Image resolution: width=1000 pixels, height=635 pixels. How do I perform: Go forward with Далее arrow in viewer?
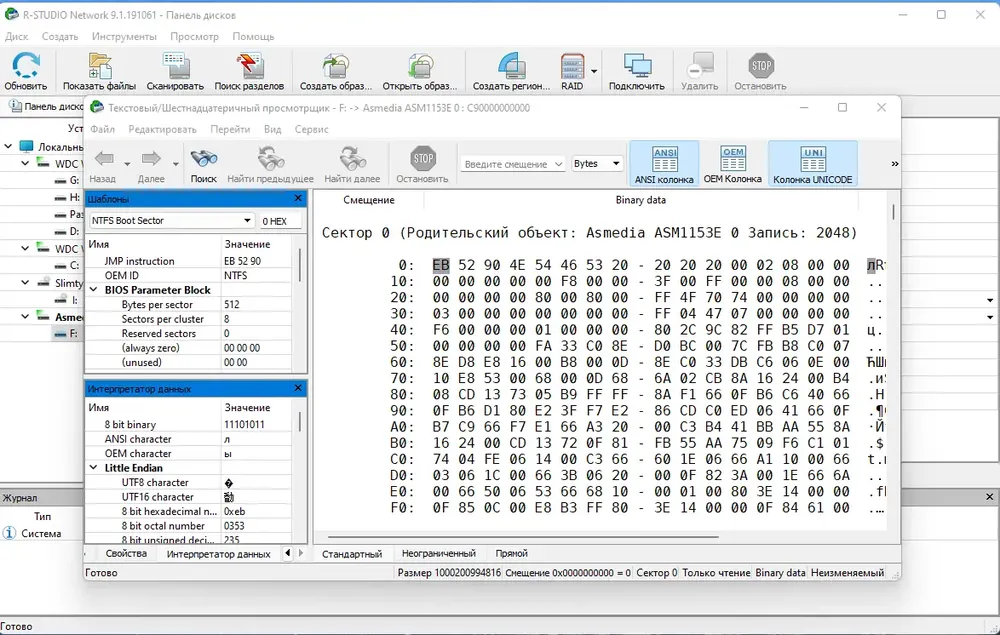pos(151,158)
